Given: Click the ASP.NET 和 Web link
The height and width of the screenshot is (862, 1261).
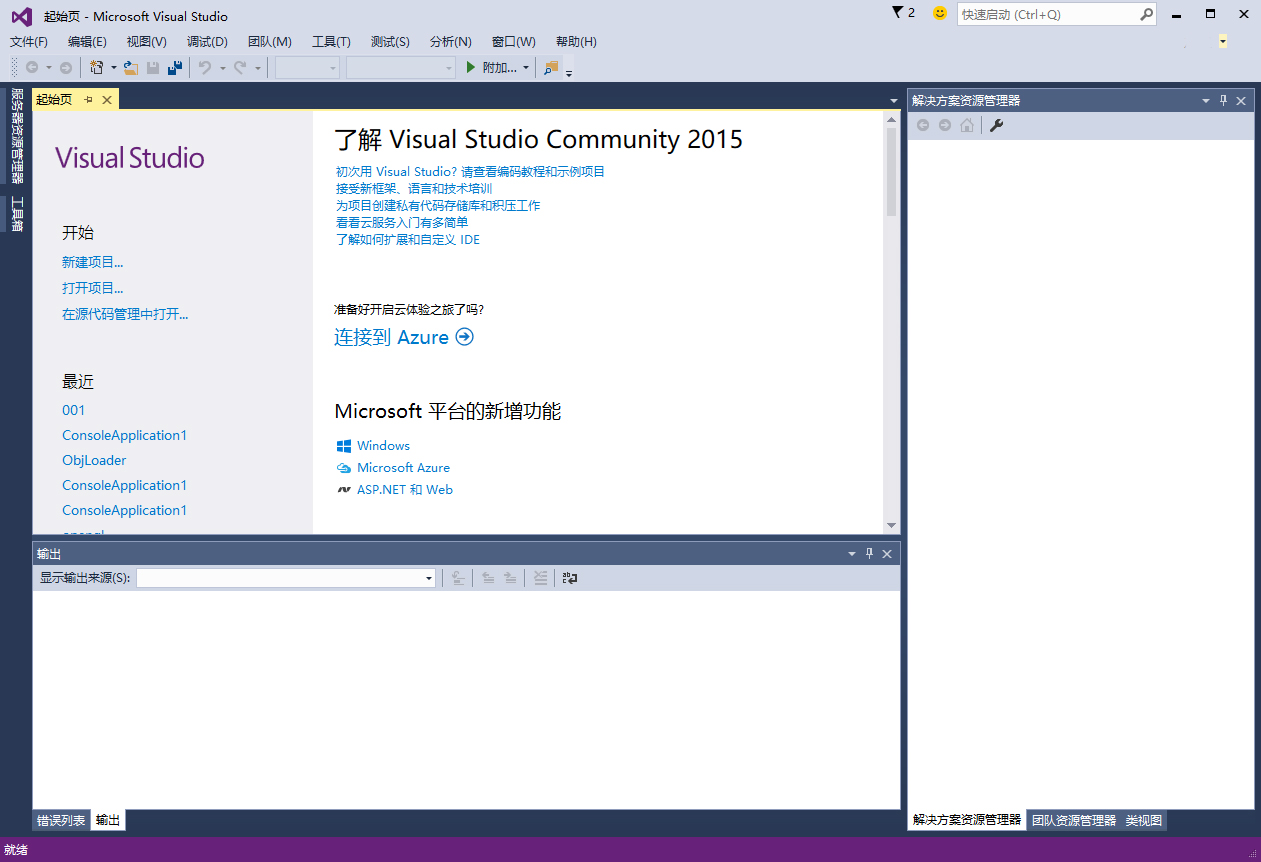Looking at the screenshot, I should tap(405, 489).
